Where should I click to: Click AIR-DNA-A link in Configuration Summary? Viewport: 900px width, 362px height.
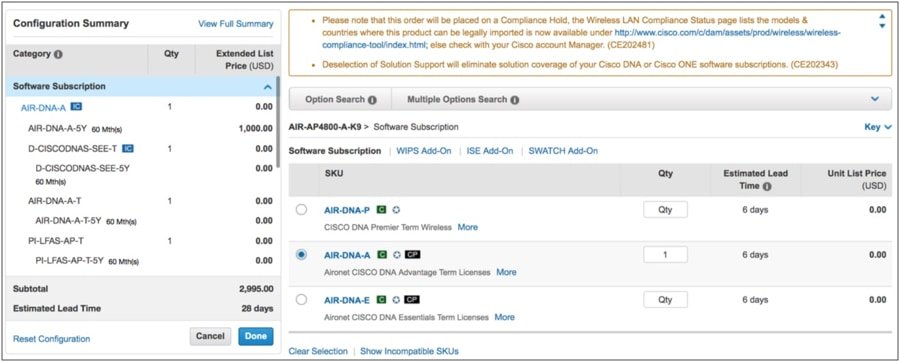43,107
